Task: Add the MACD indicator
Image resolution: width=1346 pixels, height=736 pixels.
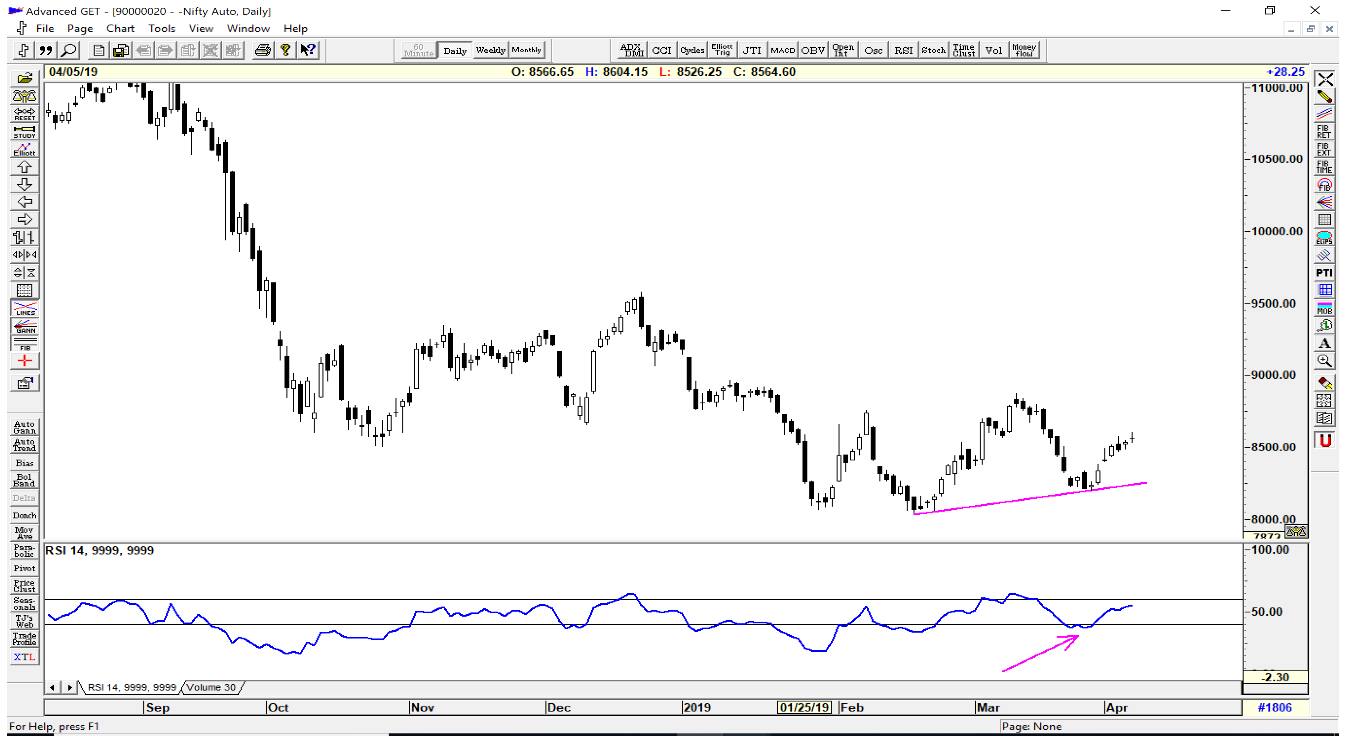Action: point(783,50)
